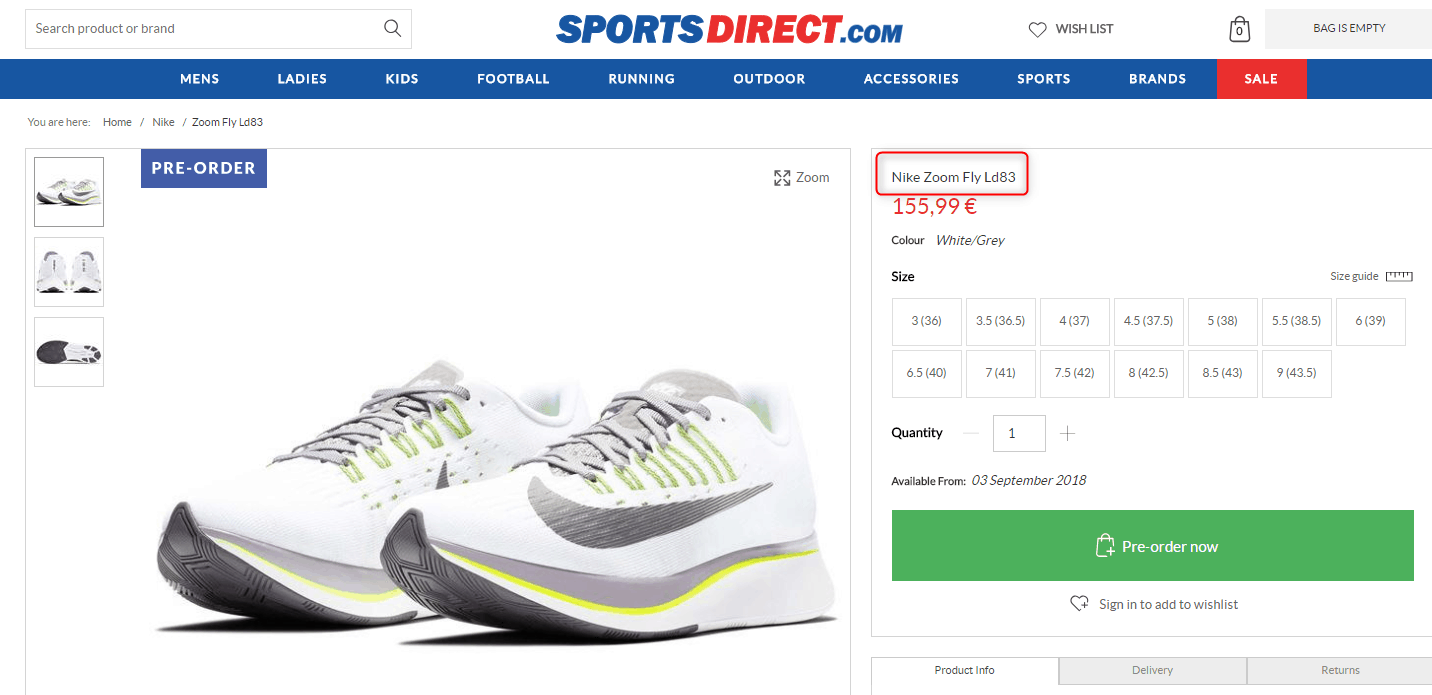
Task: Select size 7 (41)
Action: coord(1001,373)
